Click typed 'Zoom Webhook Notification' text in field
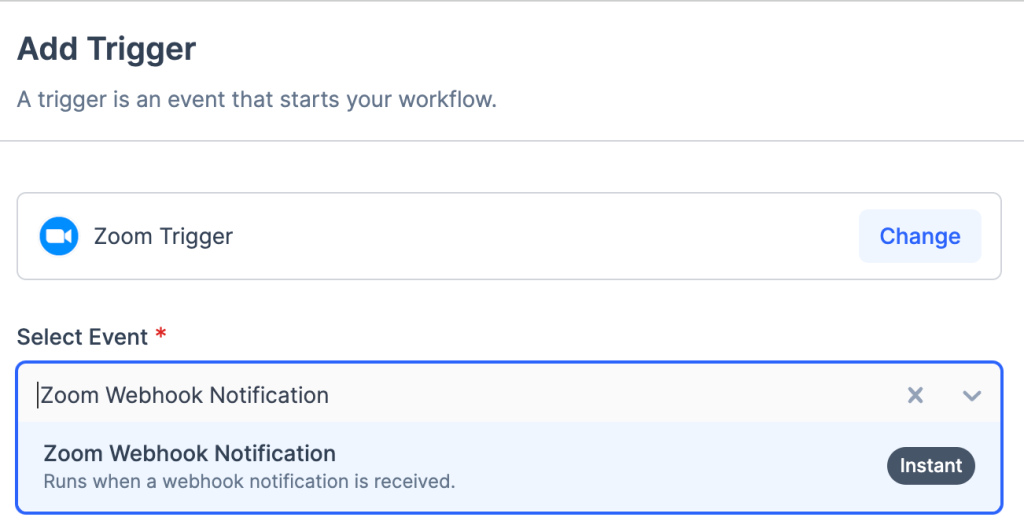Viewport: 1024px width, 532px height. pyautogui.click(x=185, y=395)
